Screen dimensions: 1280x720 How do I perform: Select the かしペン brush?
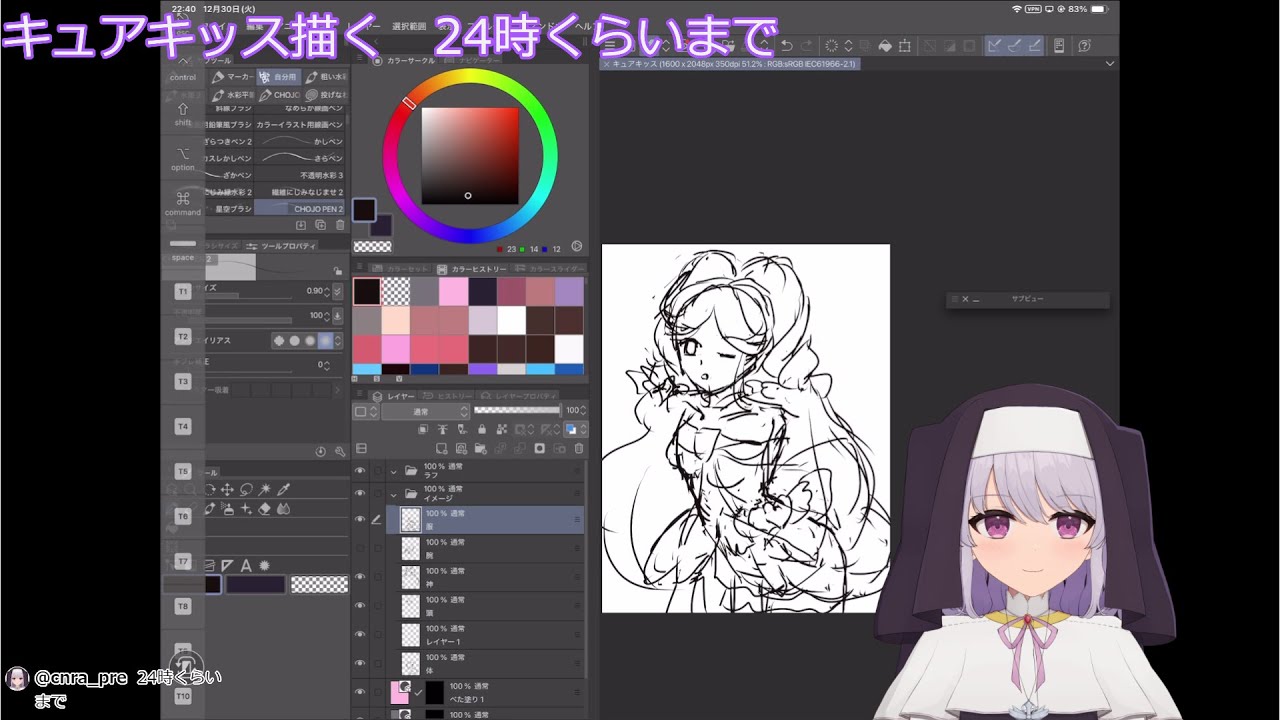click(x=300, y=142)
